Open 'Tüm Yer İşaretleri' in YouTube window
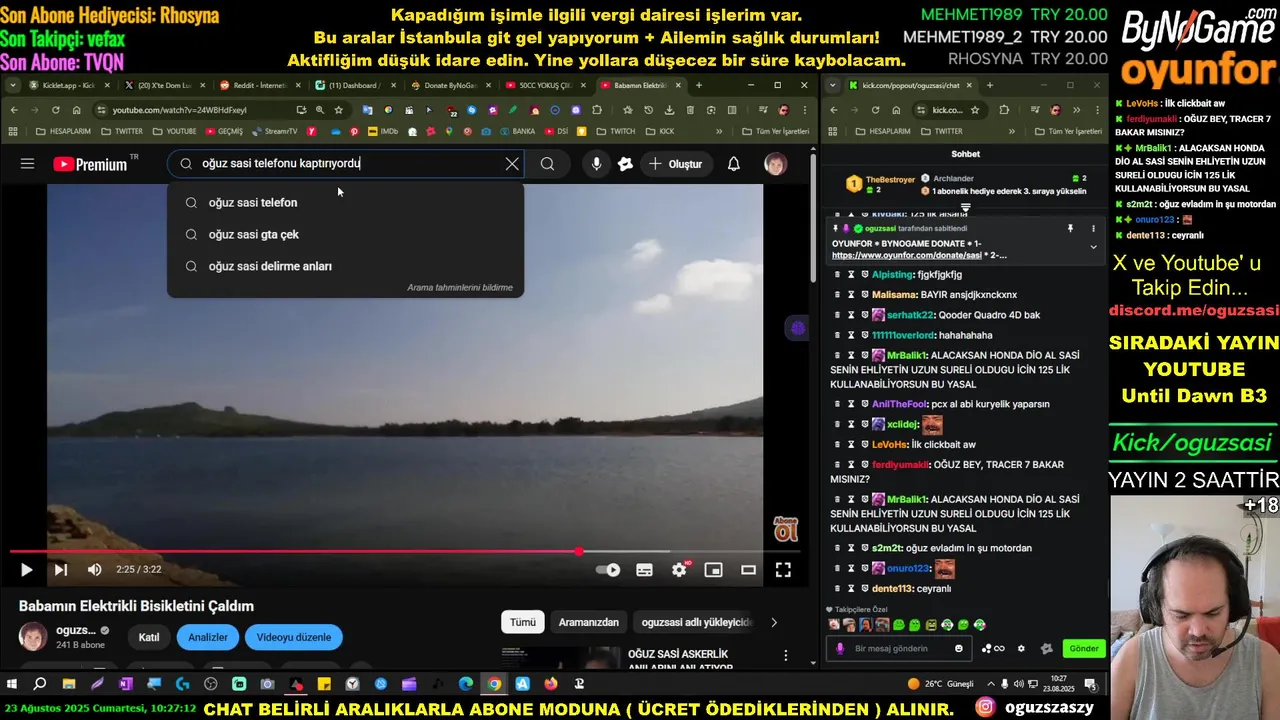 [x=776, y=131]
